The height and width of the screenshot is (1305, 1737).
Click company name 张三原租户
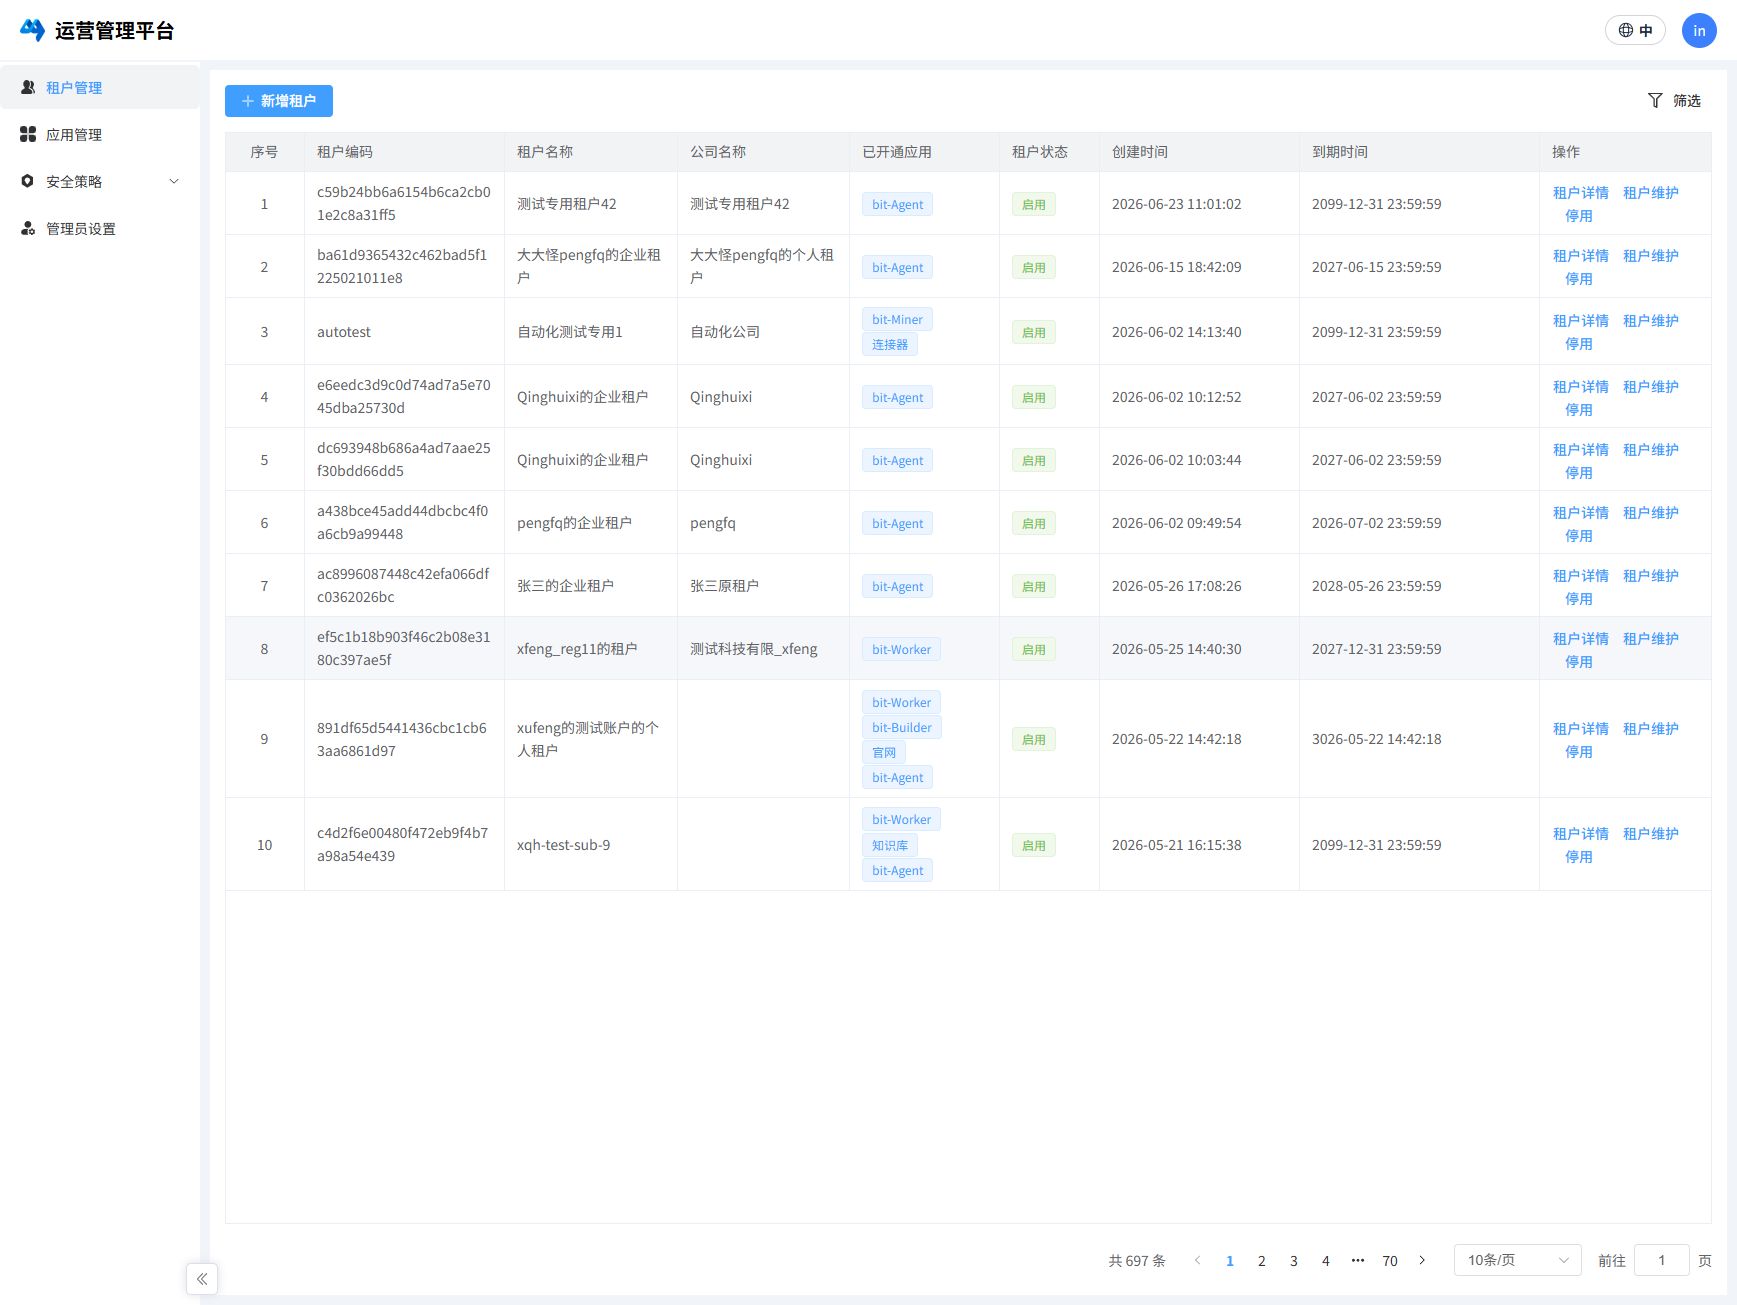pos(724,585)
